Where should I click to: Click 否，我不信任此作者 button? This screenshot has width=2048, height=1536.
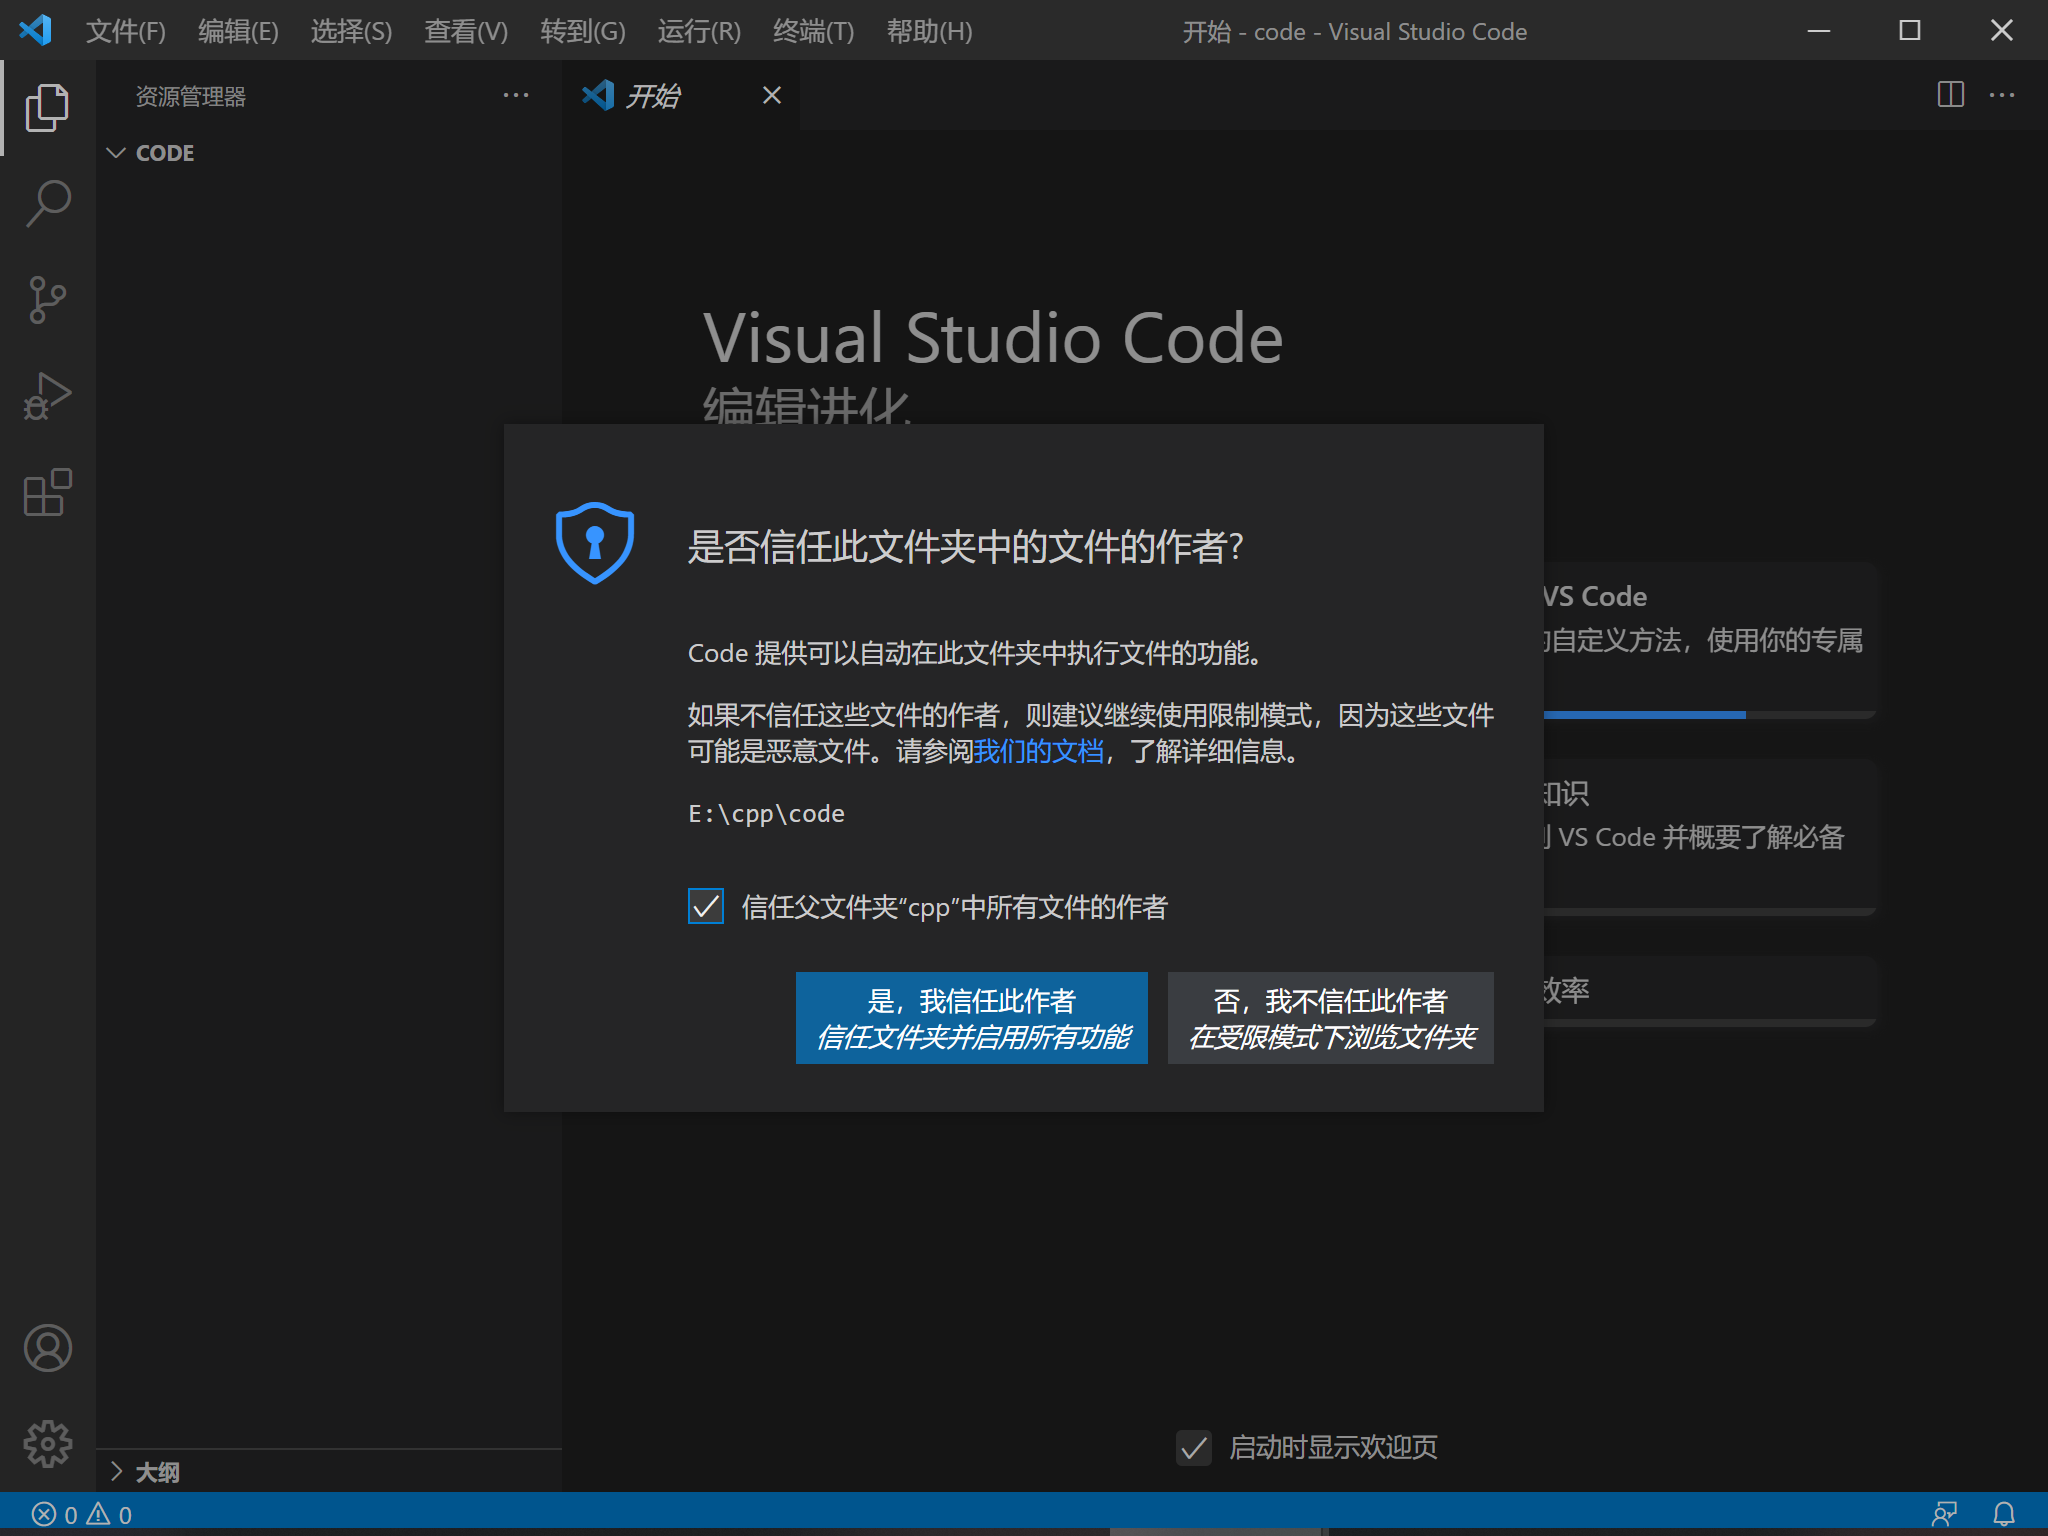[1330, 1018]
